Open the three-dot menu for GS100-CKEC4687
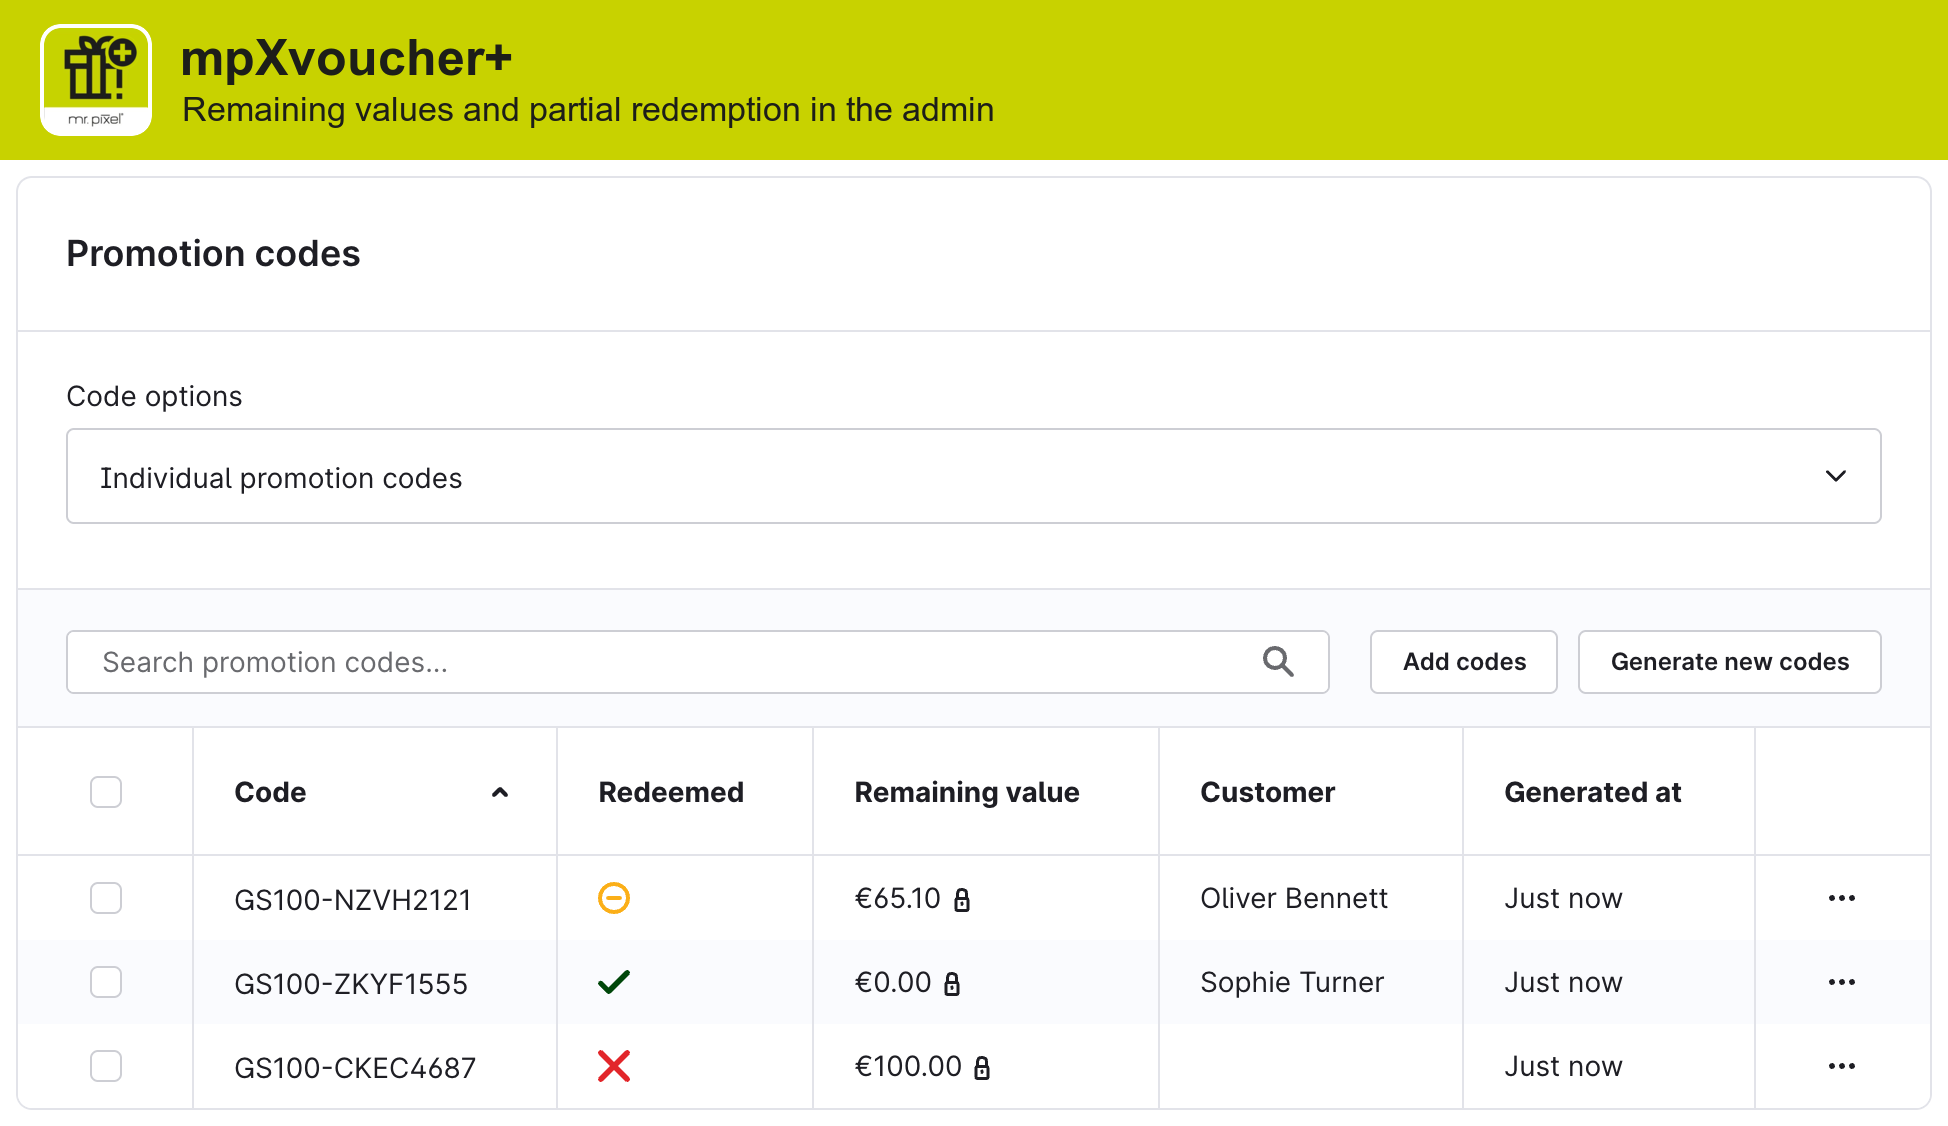Viewport: 1948px width, 1126px height. pos(1842,1066)
